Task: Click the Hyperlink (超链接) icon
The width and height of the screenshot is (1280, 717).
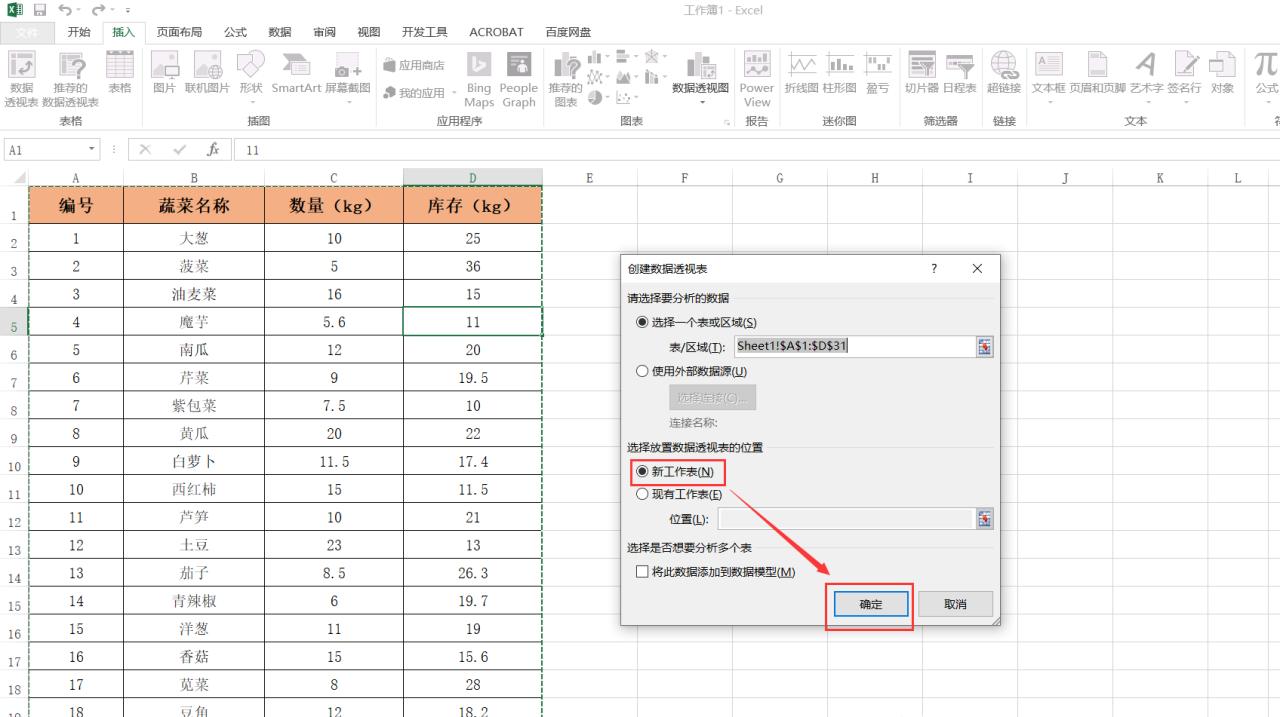Action: pyautogui.click(x=1004, y=72)
